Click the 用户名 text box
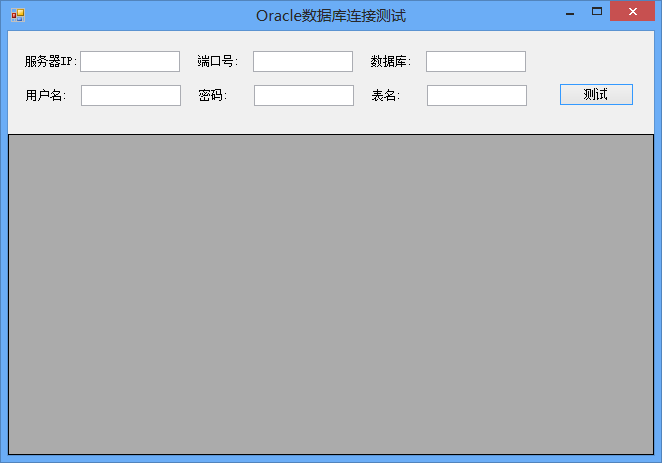This screenshot has height=463, width=662. pos(131,95)
